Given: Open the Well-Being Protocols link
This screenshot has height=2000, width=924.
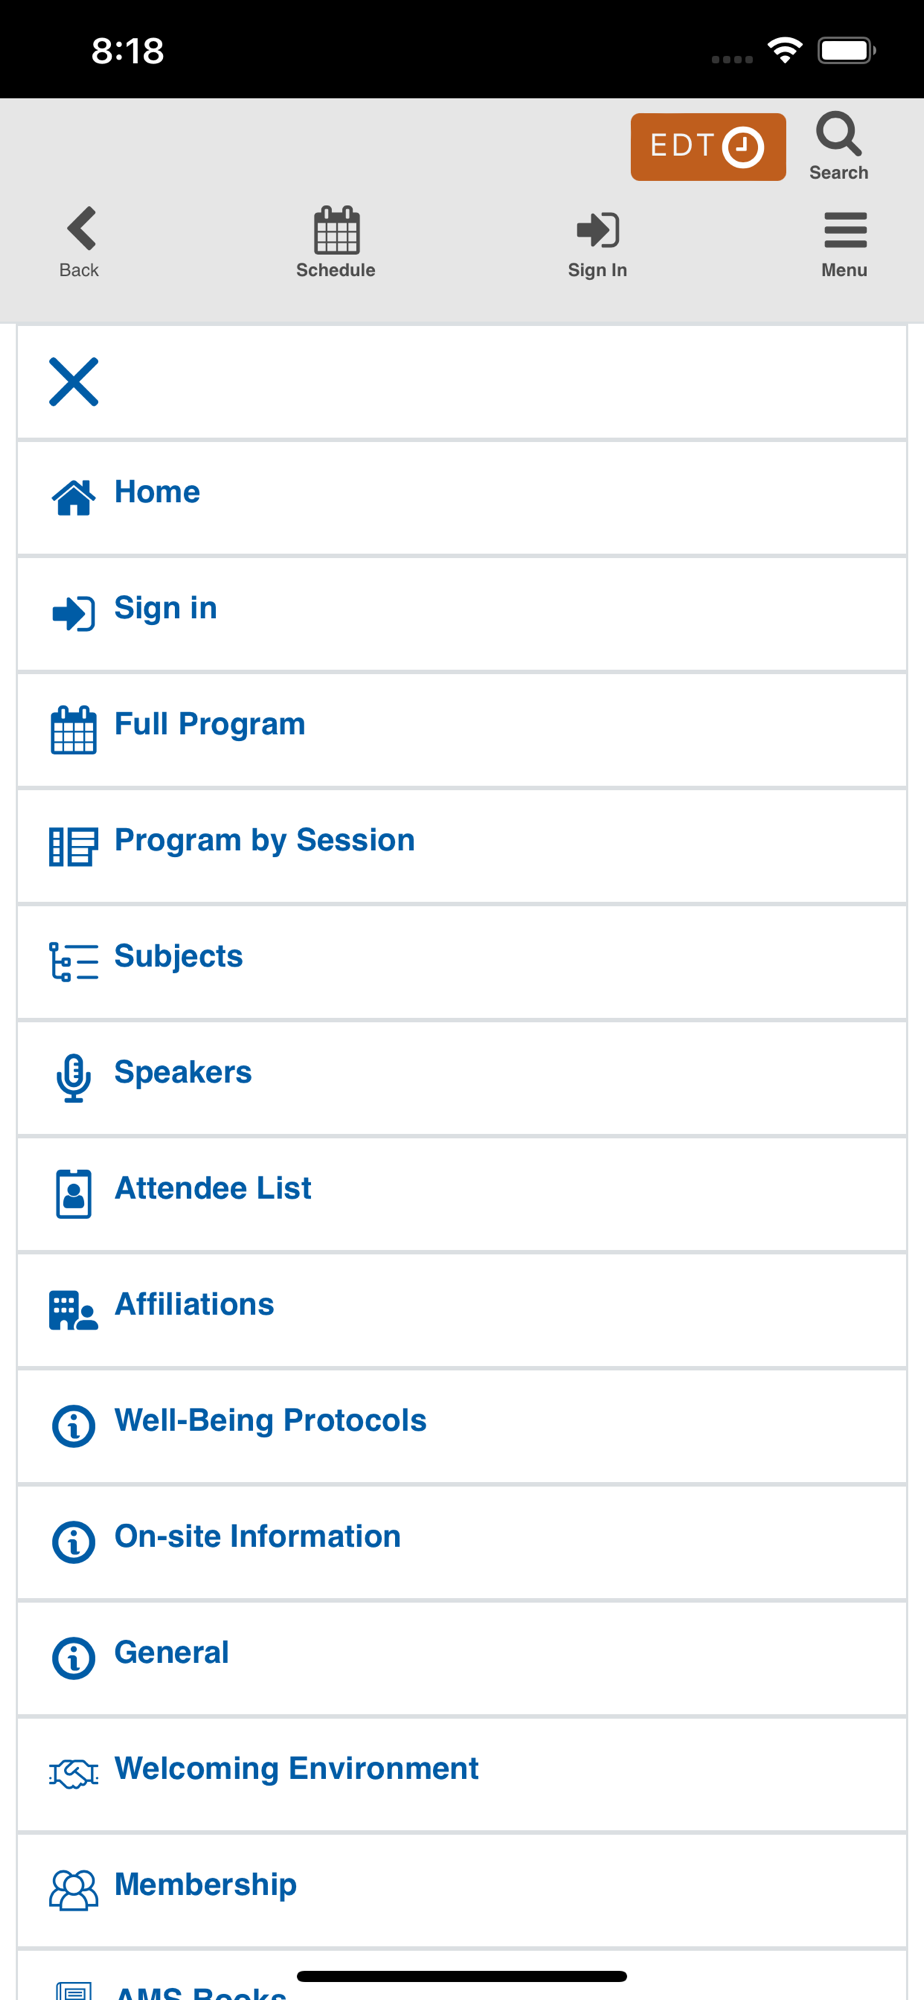Looking at the screenshot, I should click(270, 1420).
